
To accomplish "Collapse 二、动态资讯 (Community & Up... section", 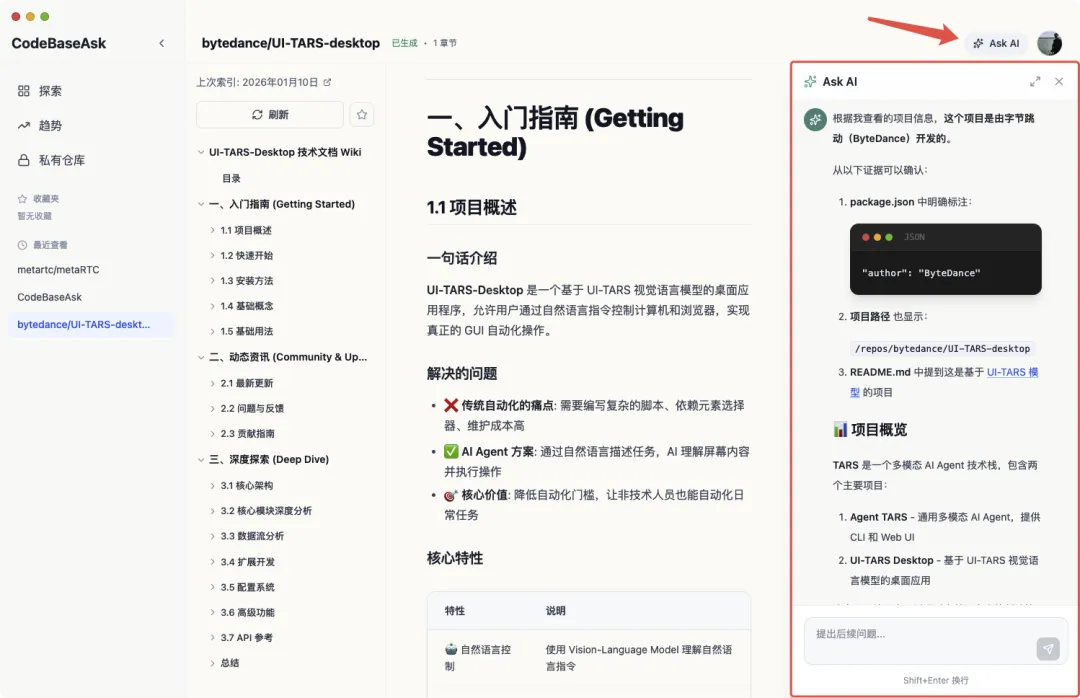I will coord(201,357).
